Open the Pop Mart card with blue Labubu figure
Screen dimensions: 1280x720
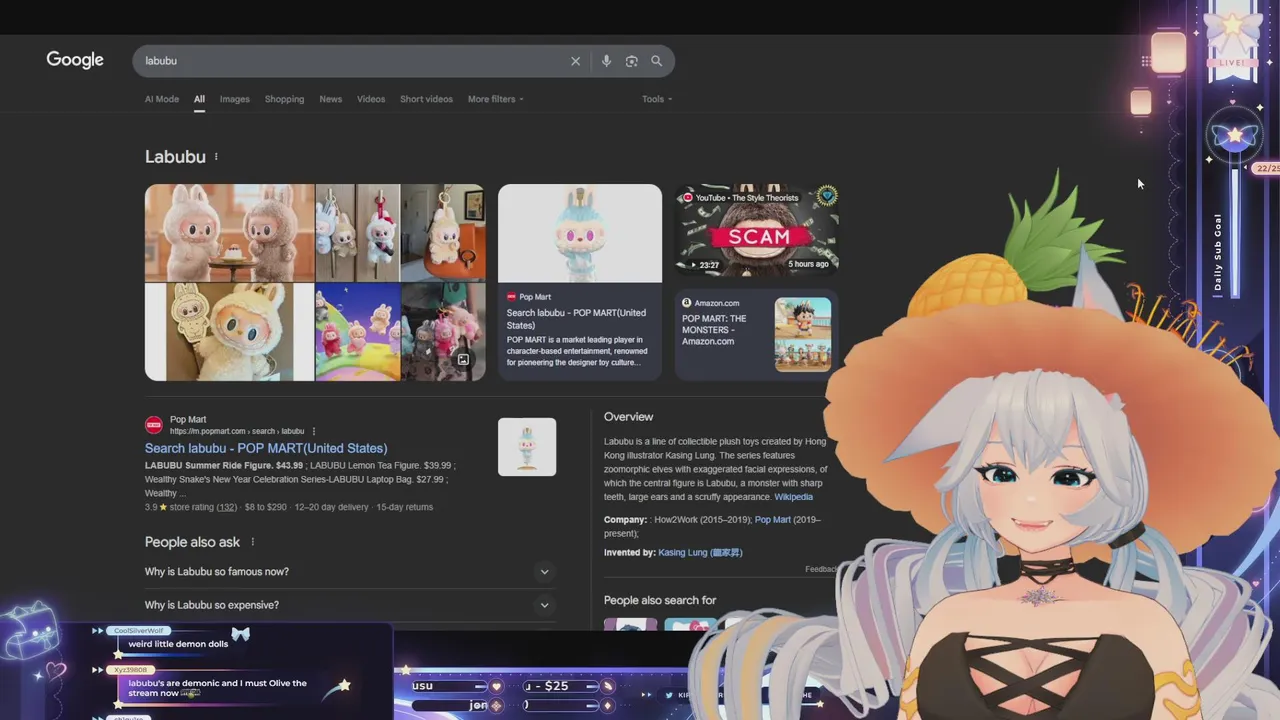tap(580, 282)
